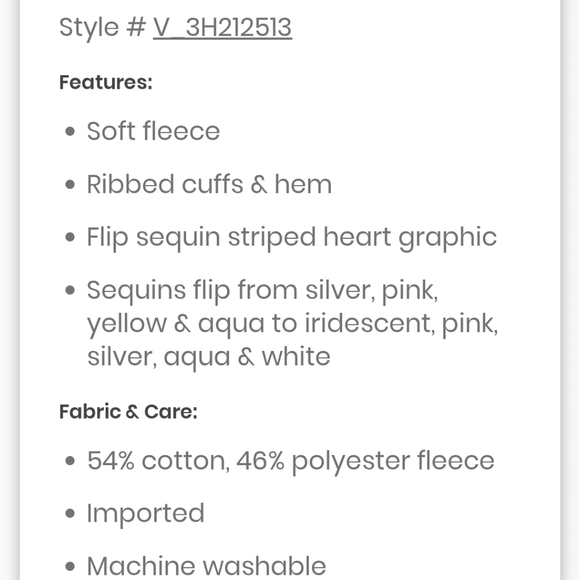Click the Imported bullet item

click(145, 514)
